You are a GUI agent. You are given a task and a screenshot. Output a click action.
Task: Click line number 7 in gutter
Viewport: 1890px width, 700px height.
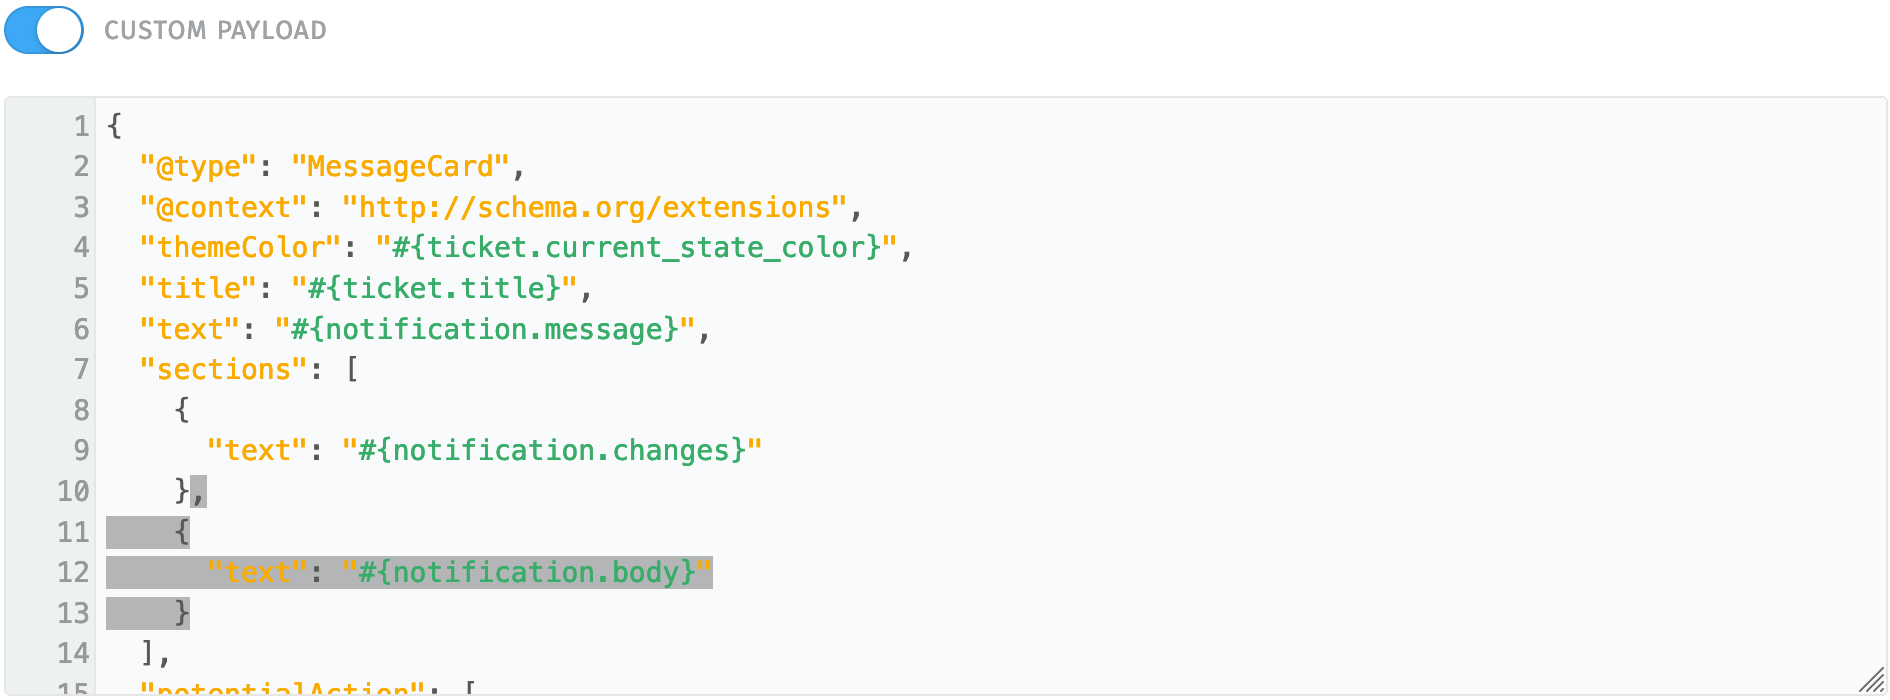(x=81, y=369)
